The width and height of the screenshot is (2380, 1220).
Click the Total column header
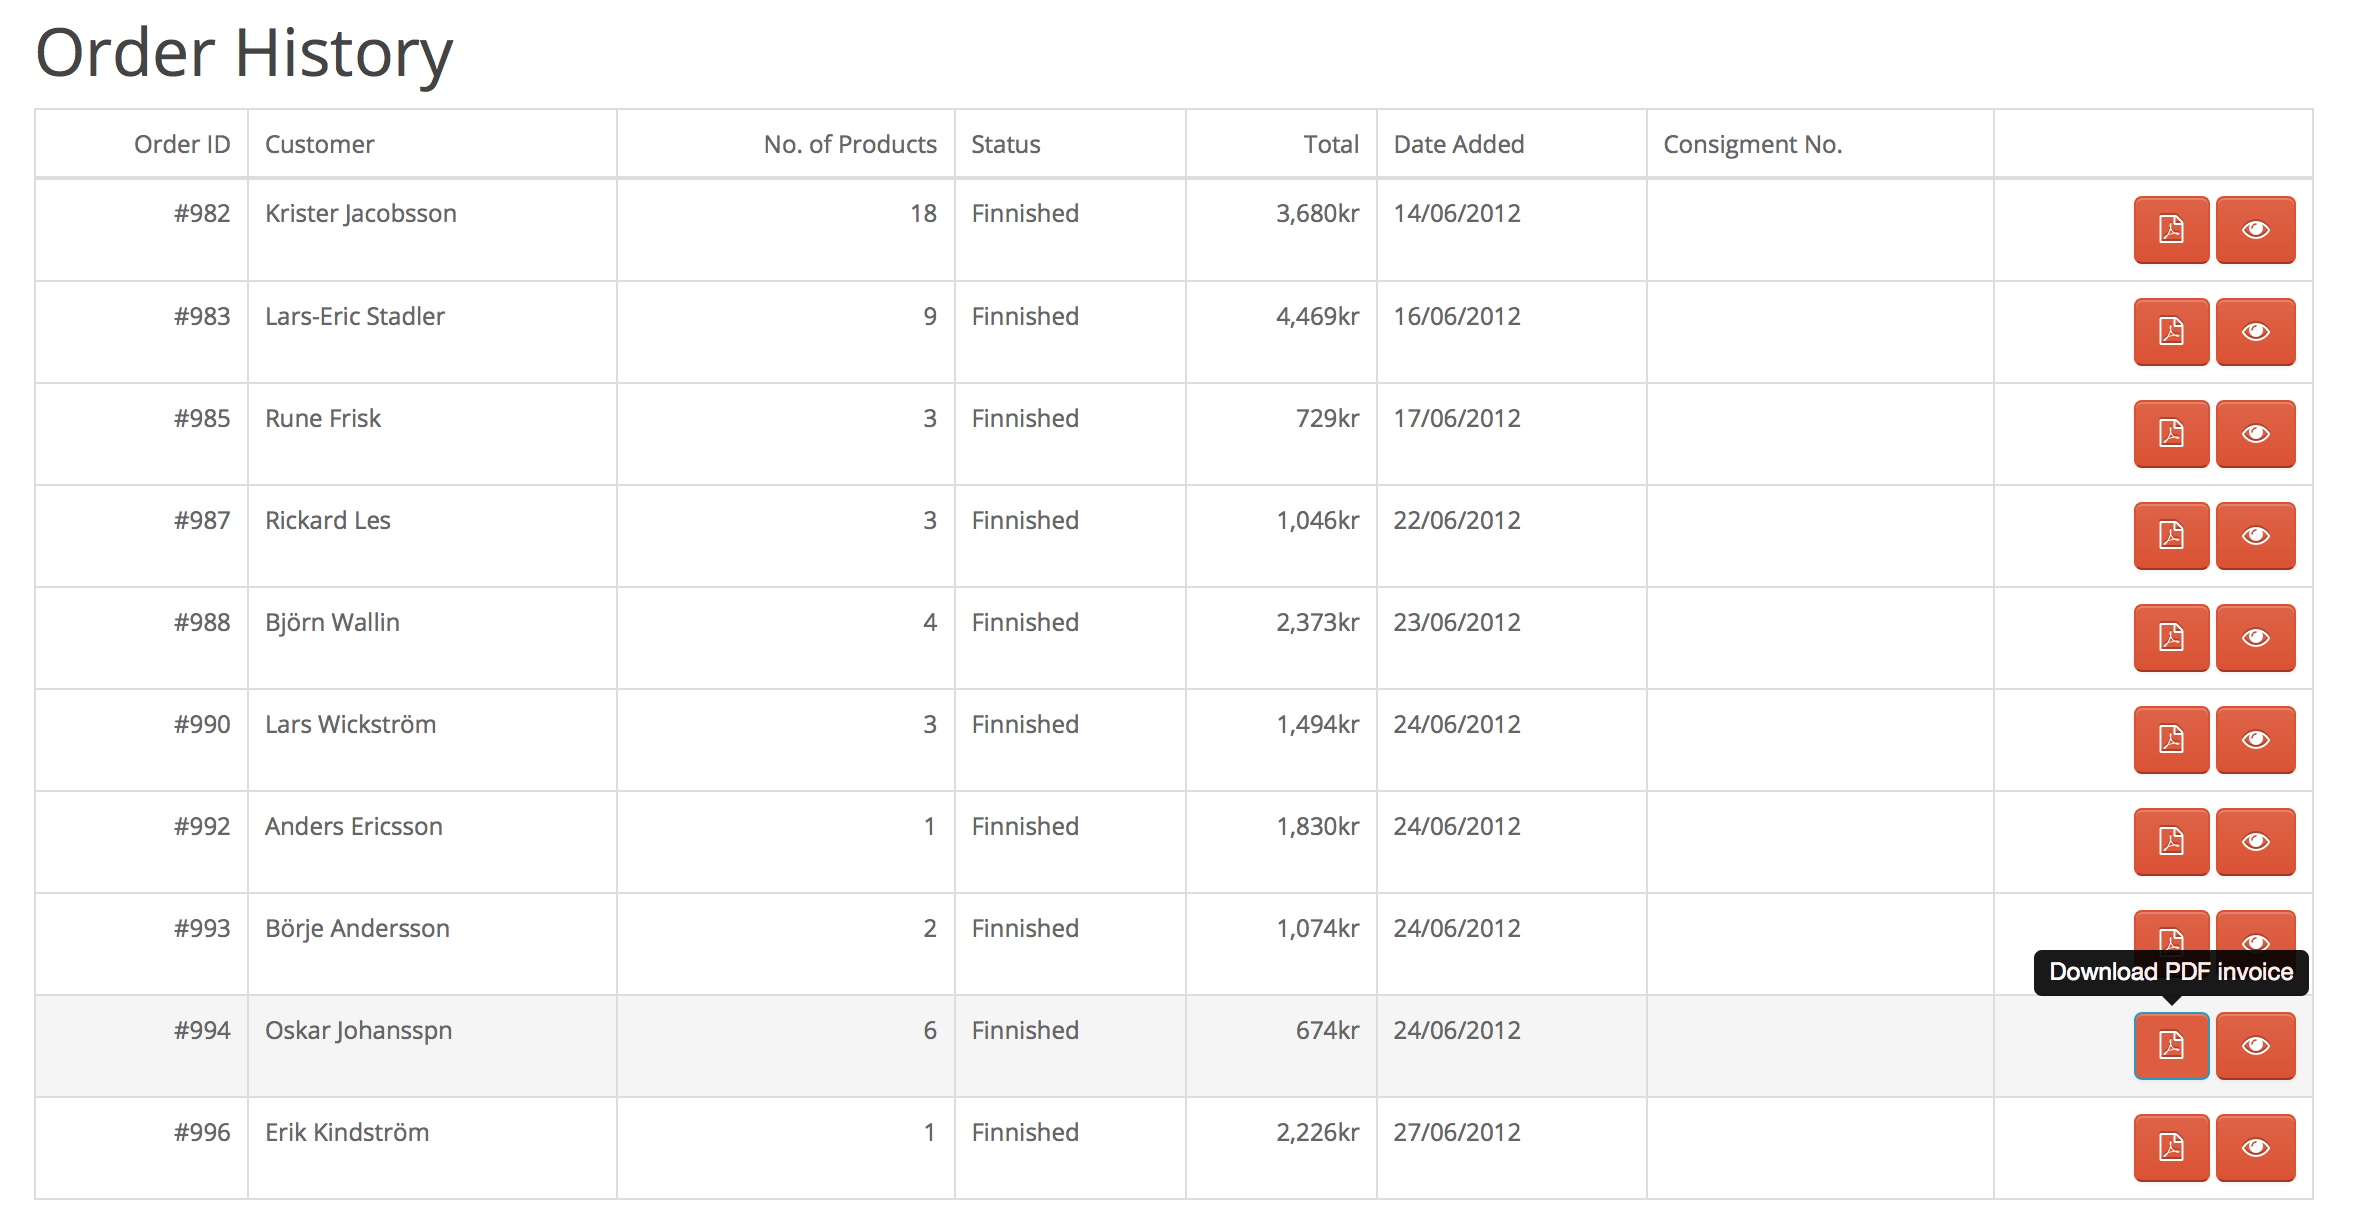click(x=1331, y=145)
